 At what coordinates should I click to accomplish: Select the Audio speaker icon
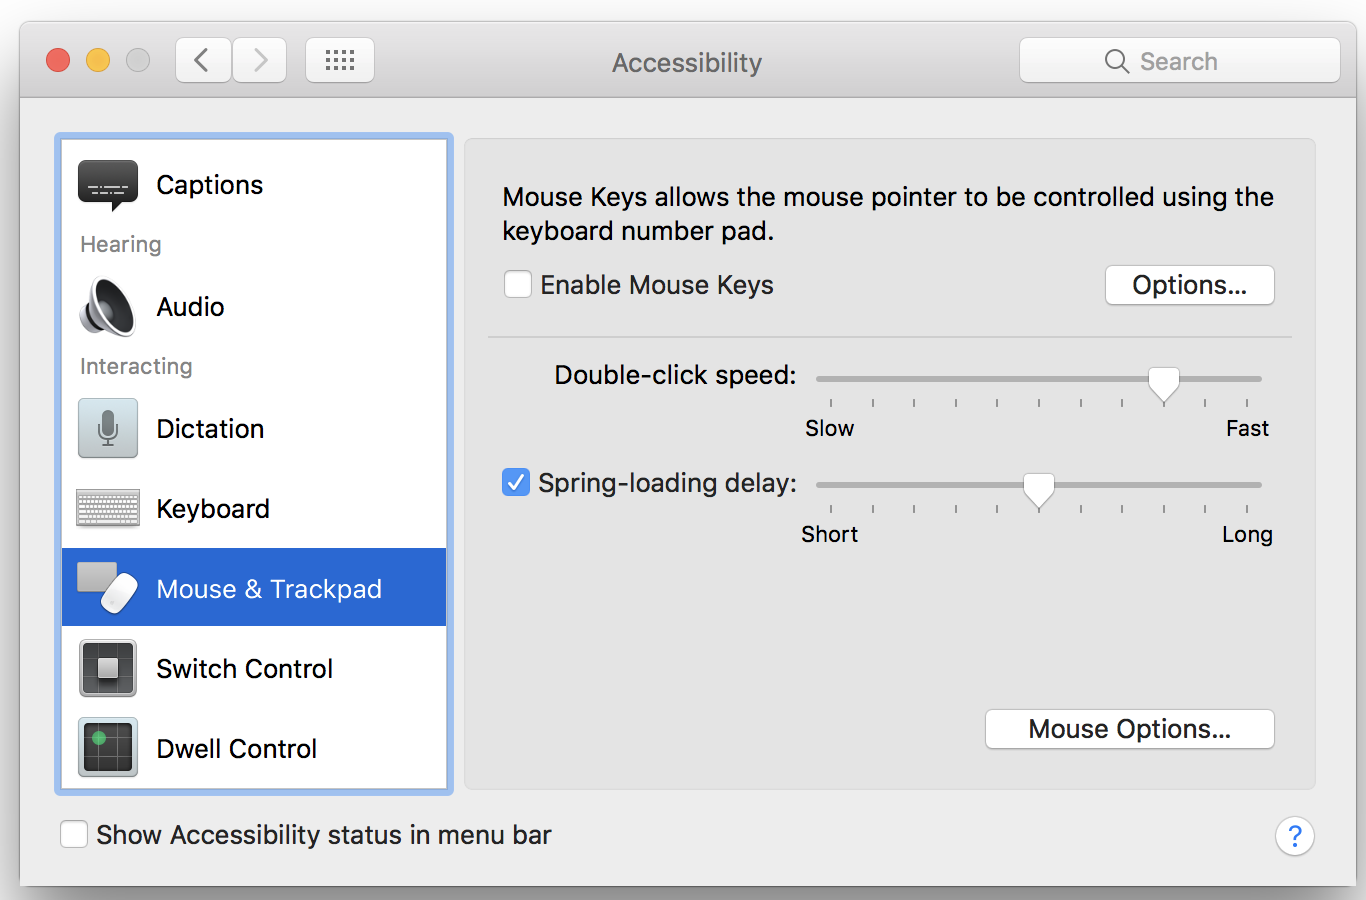pos(108,307)
